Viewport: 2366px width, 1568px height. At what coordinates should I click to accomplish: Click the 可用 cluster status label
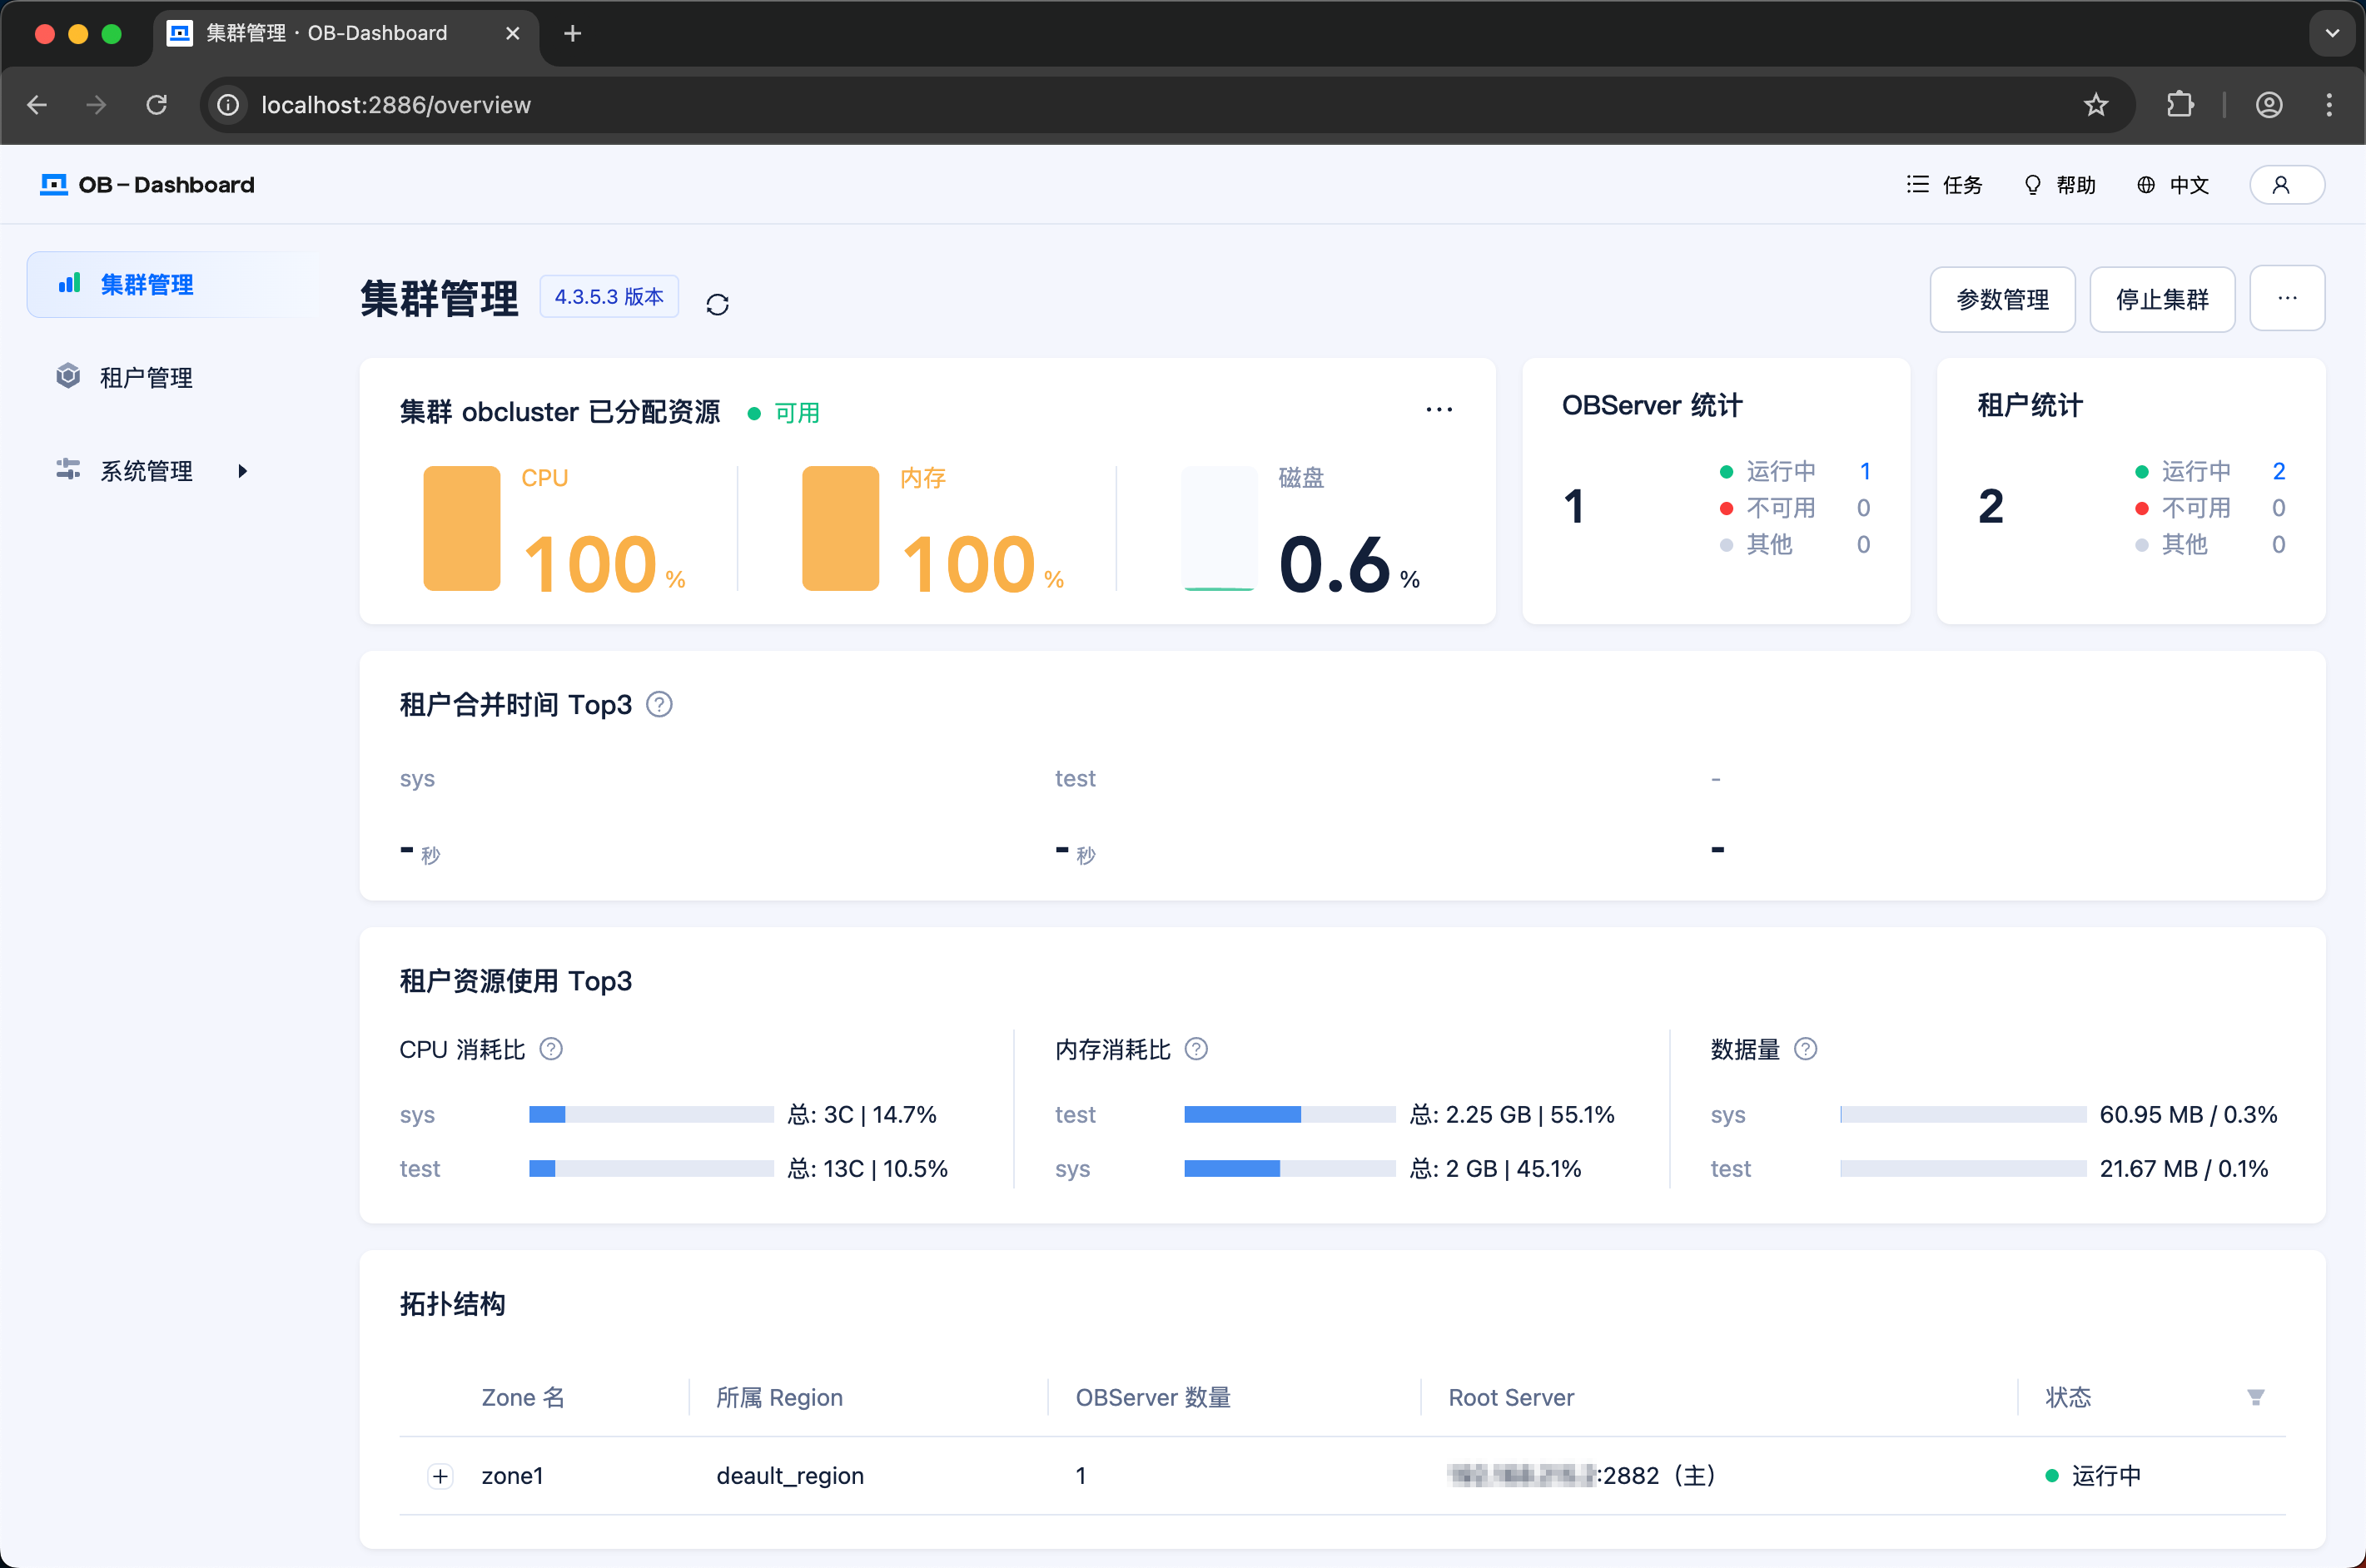tap(797, 413)
